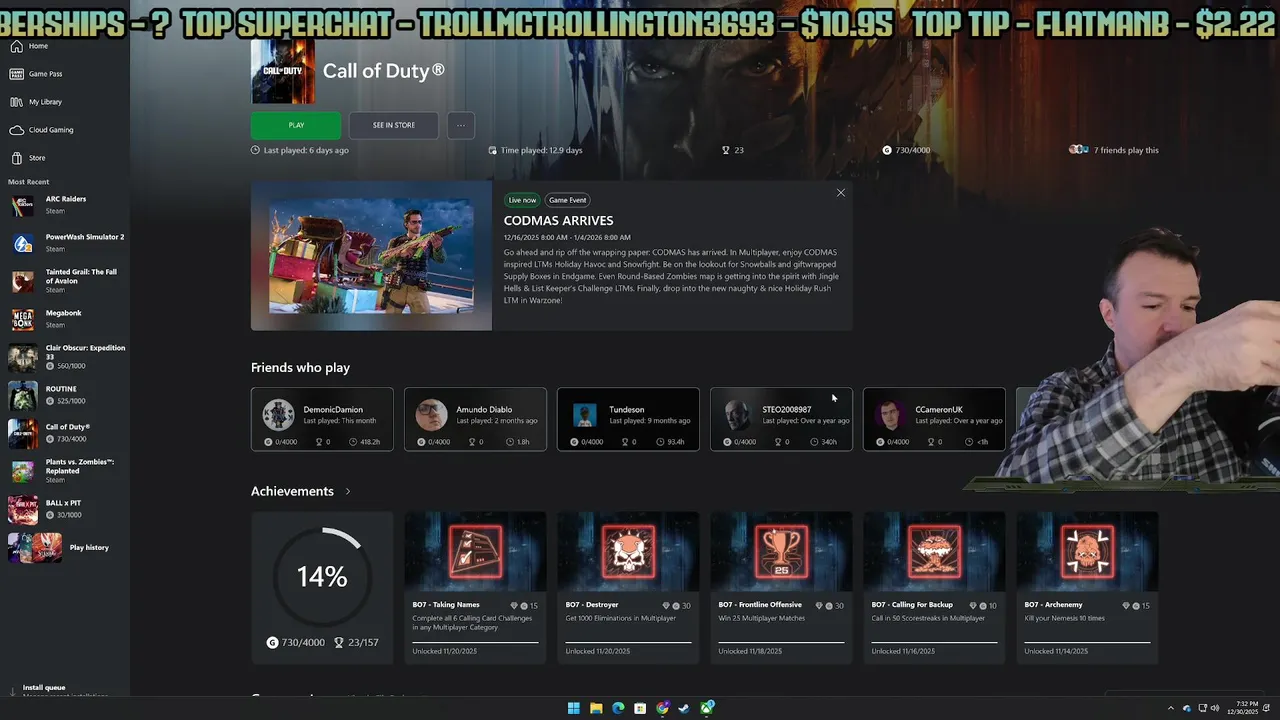Open BO7 - Destroyer achievement
1280x720 pixels.
coord(628,588)
